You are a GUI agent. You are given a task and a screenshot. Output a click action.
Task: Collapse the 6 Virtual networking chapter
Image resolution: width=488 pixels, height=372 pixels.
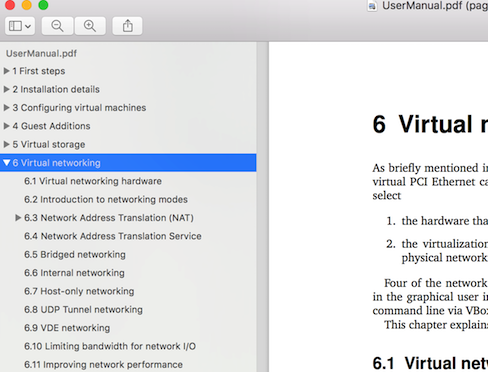tap(6, 162)
